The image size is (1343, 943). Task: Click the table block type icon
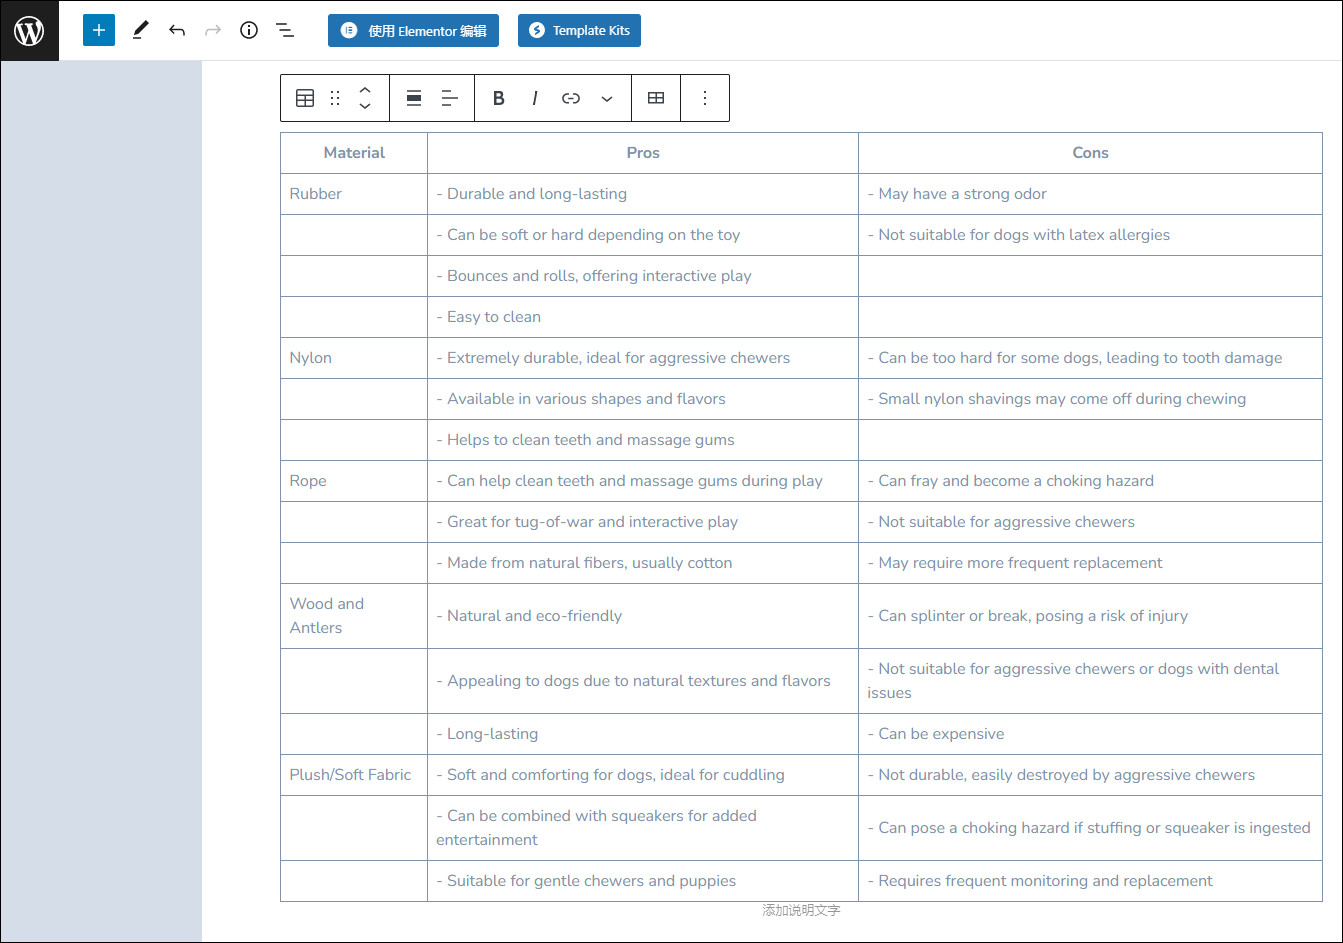click(305, 98)
